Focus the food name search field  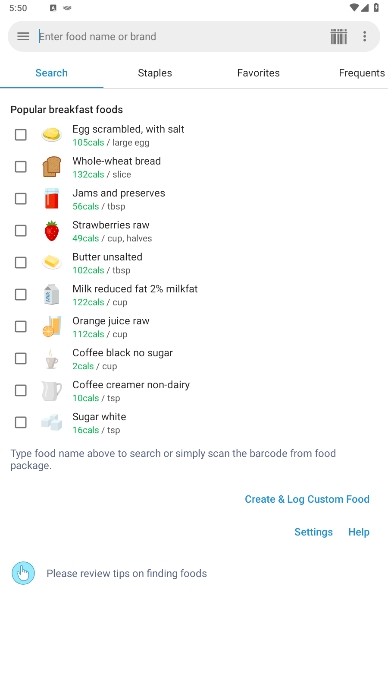click(x=181, y=36)
